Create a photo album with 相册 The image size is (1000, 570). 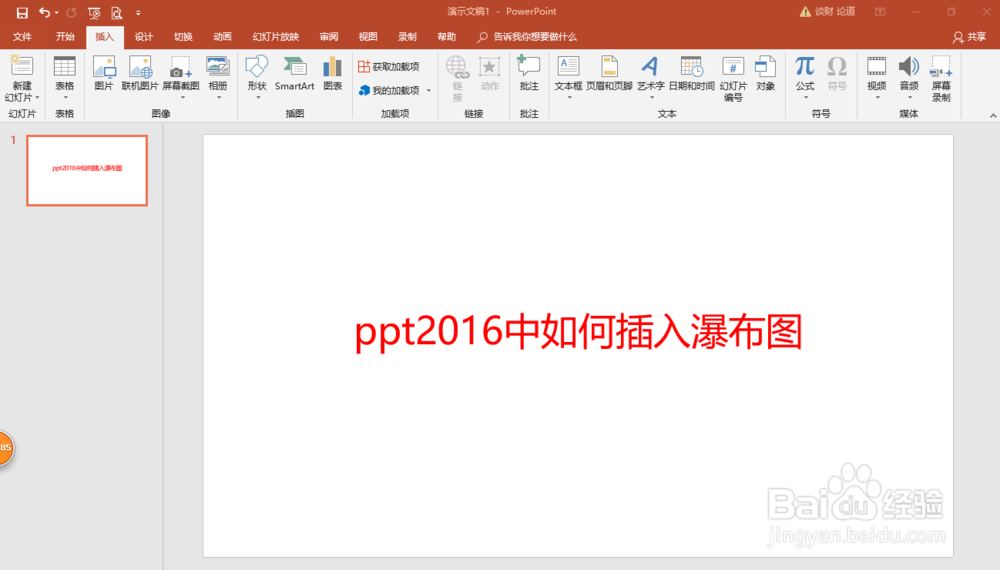point(218,77)
